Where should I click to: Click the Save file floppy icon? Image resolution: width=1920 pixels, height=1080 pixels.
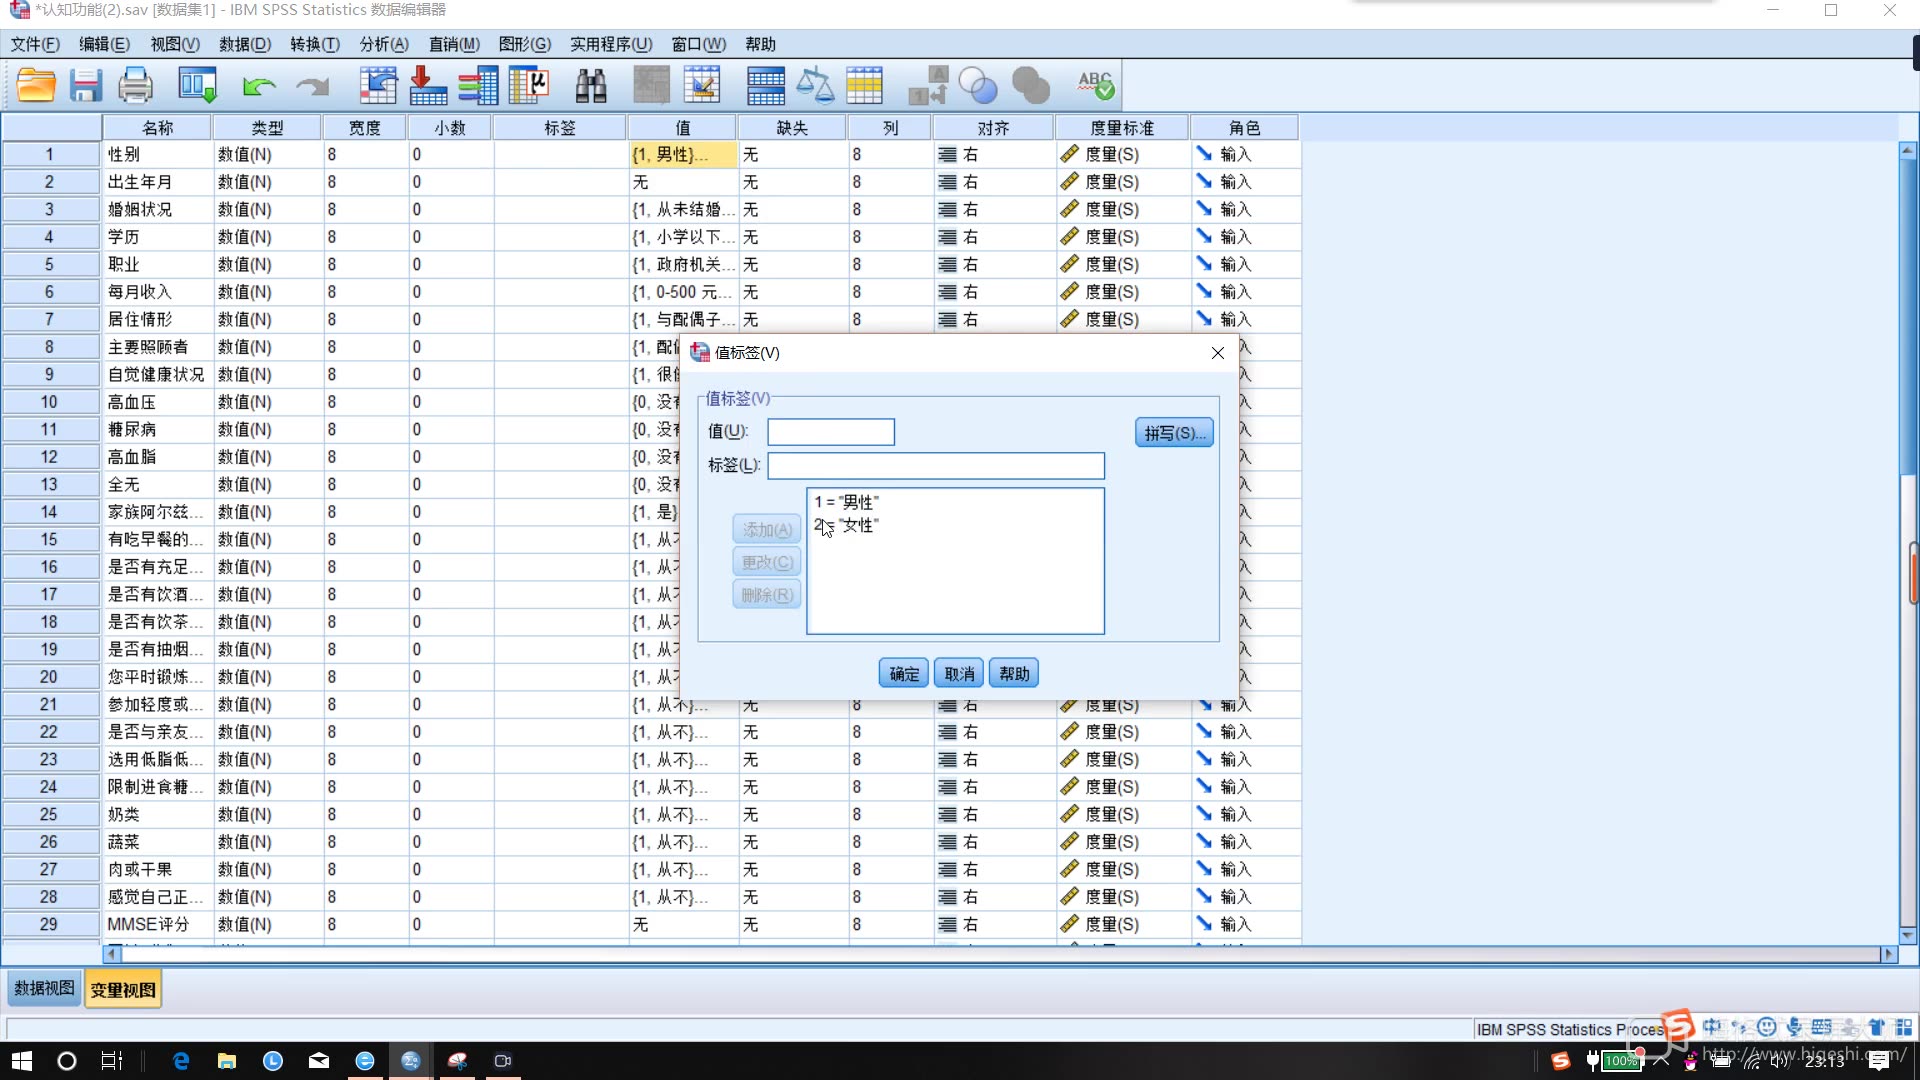[x=86, y=86]
